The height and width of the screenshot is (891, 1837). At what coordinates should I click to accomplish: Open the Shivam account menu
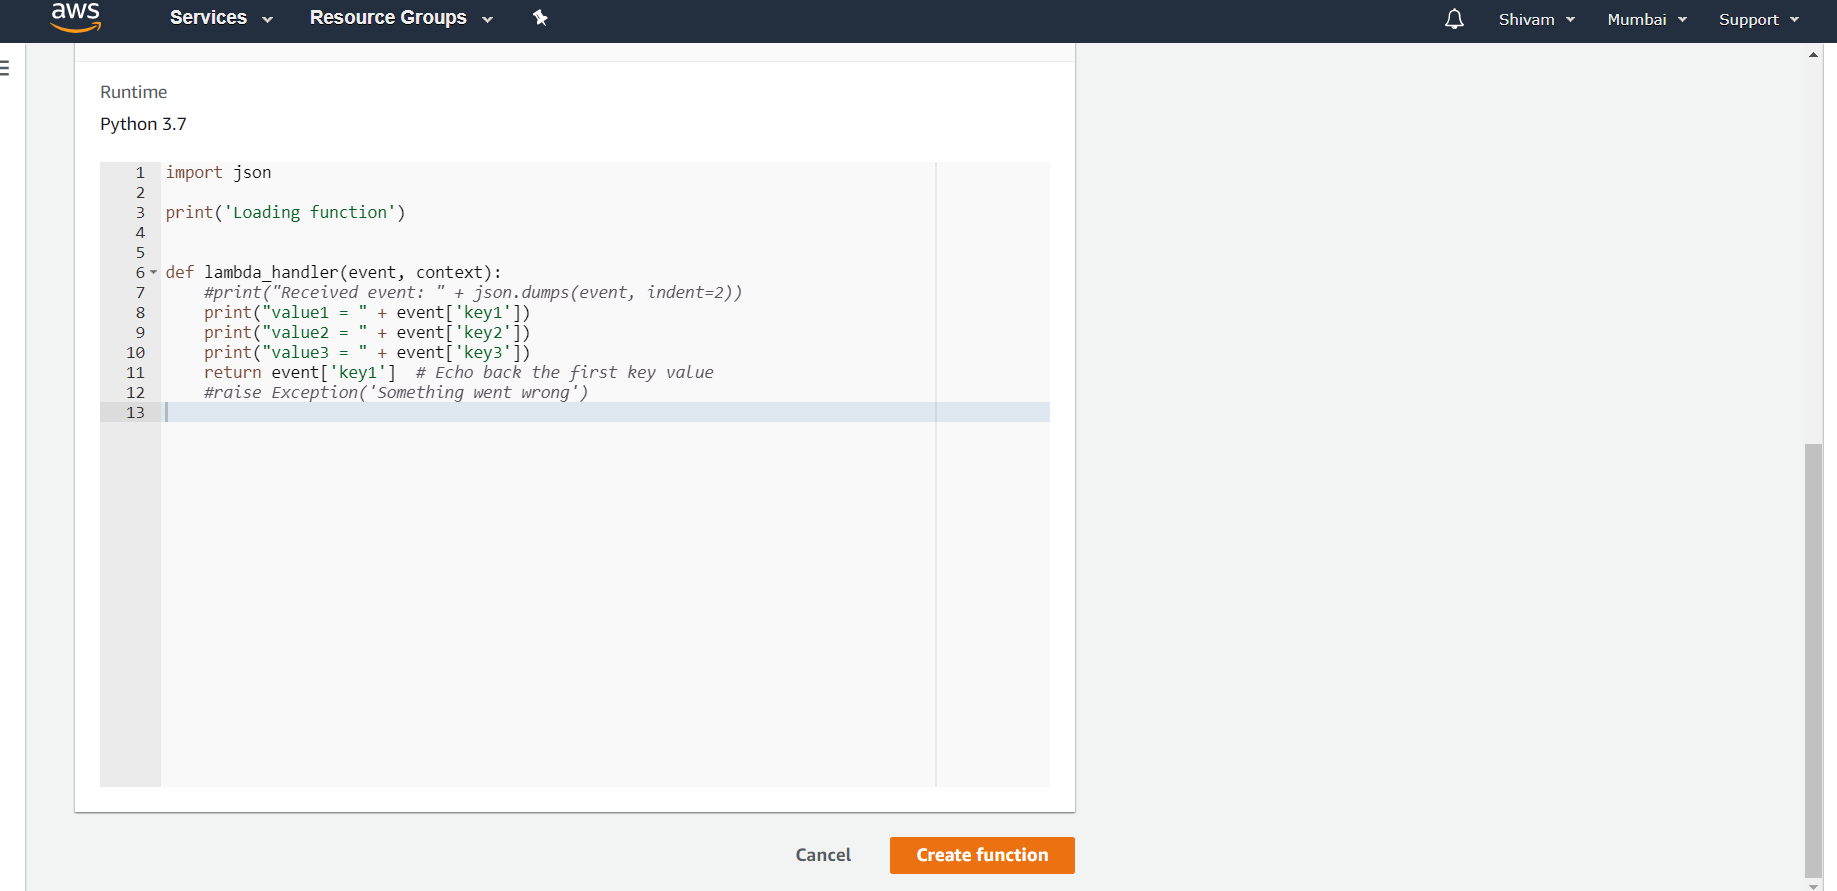pos(1536,20)
